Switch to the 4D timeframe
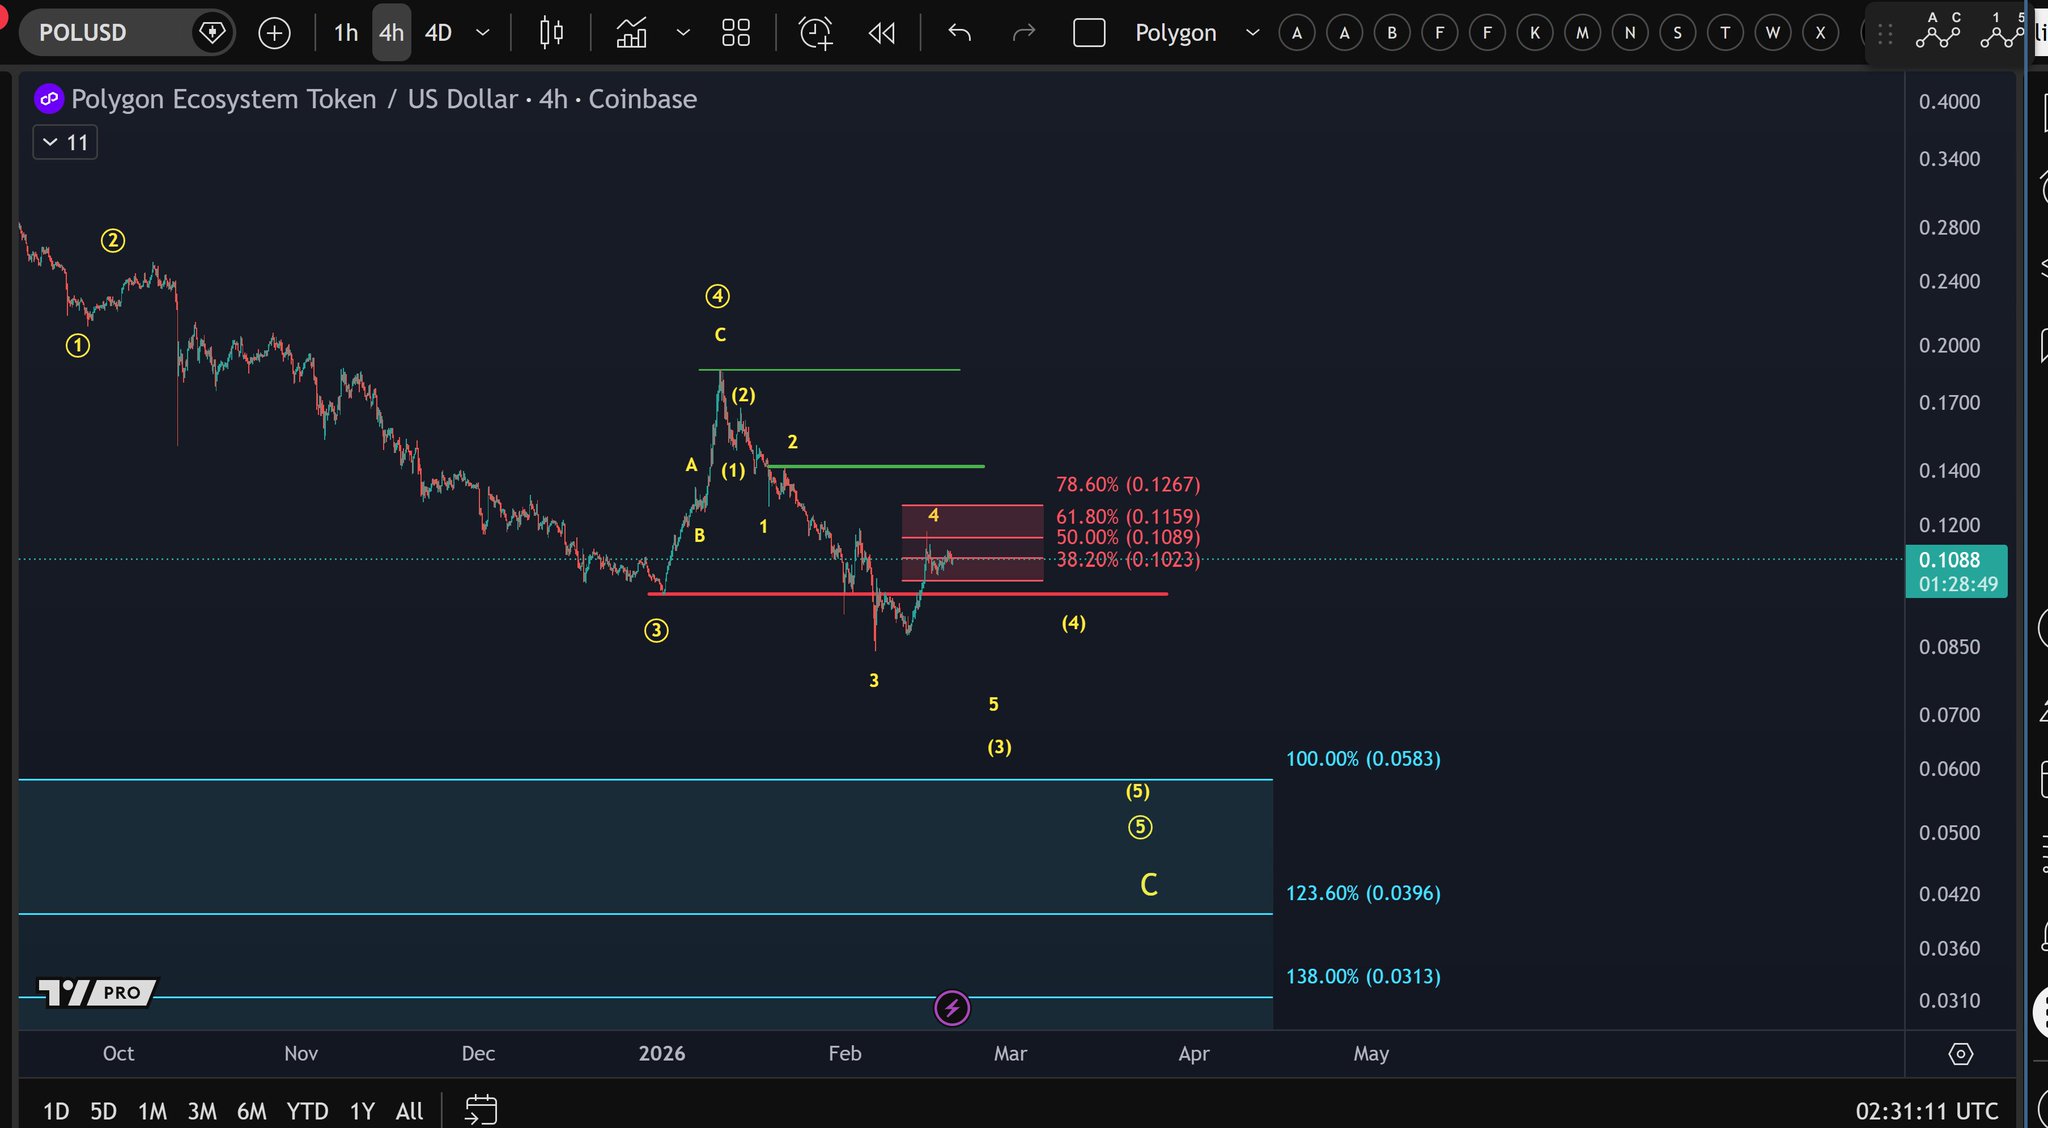2048x1128 pixels. click(438, 33)
